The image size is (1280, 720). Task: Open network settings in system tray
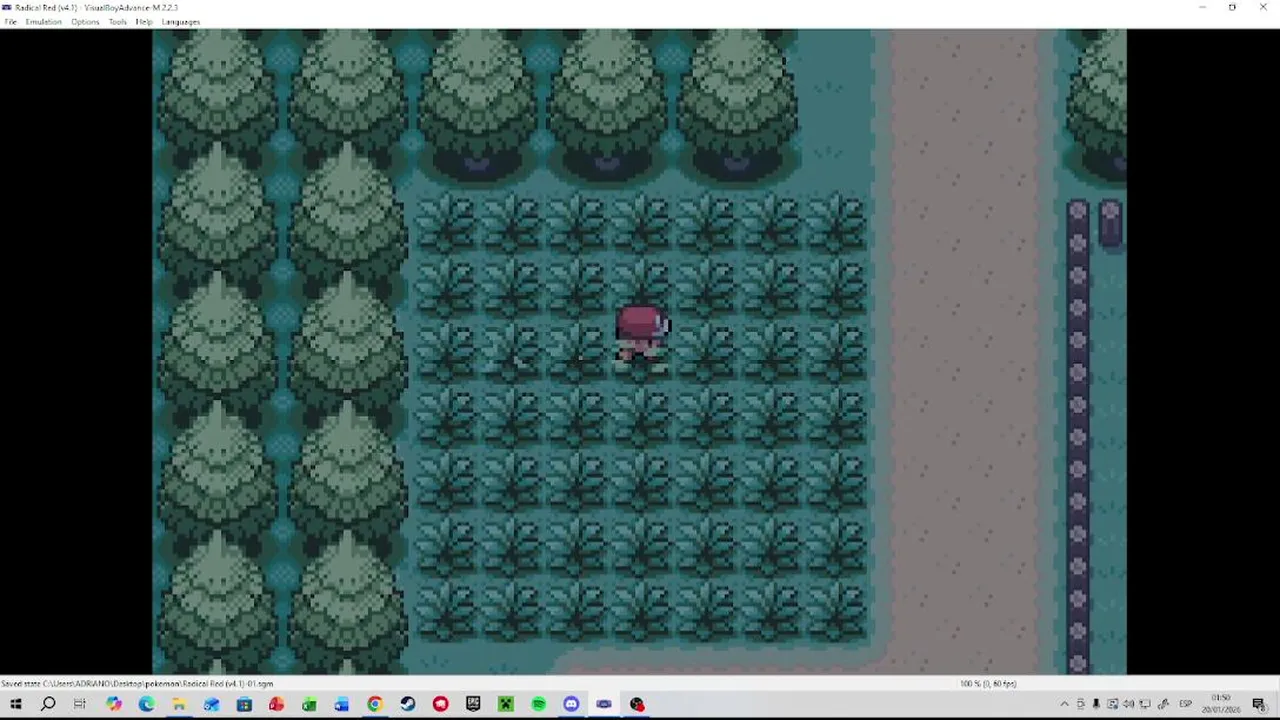(1145, 705)
